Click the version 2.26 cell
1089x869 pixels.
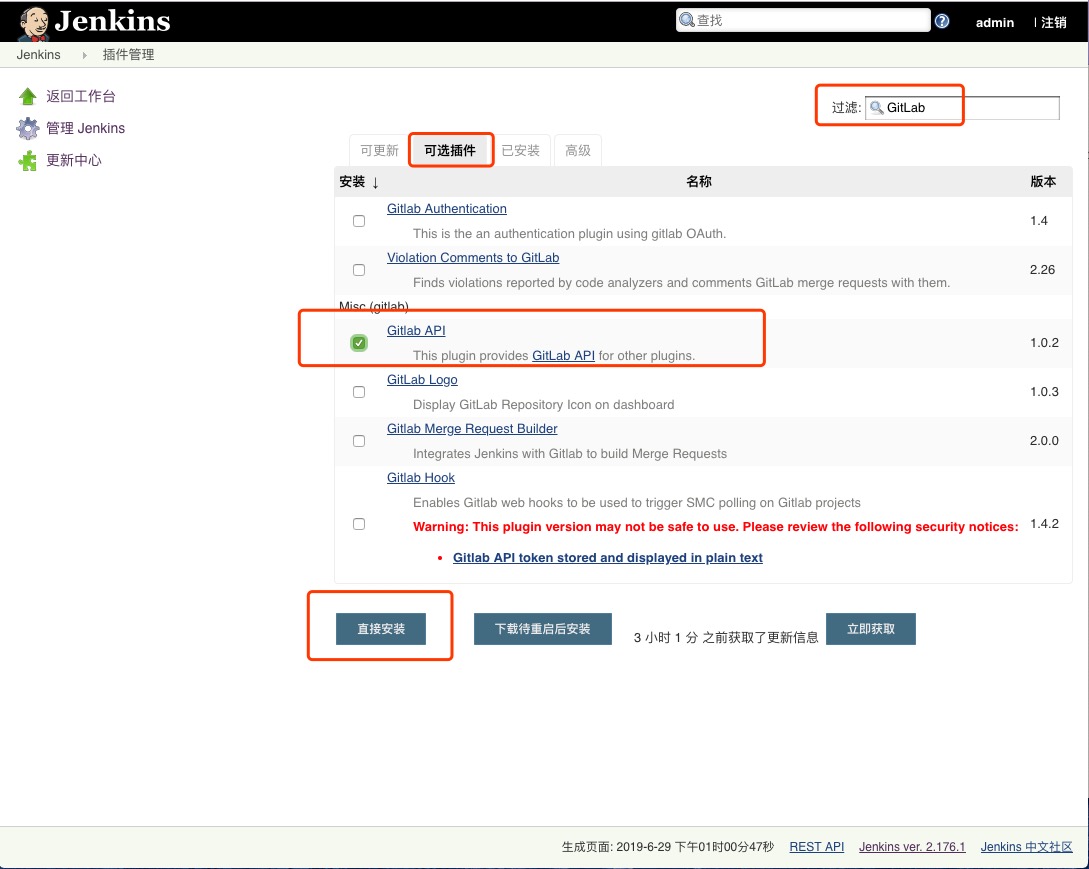pos(1042,270)
